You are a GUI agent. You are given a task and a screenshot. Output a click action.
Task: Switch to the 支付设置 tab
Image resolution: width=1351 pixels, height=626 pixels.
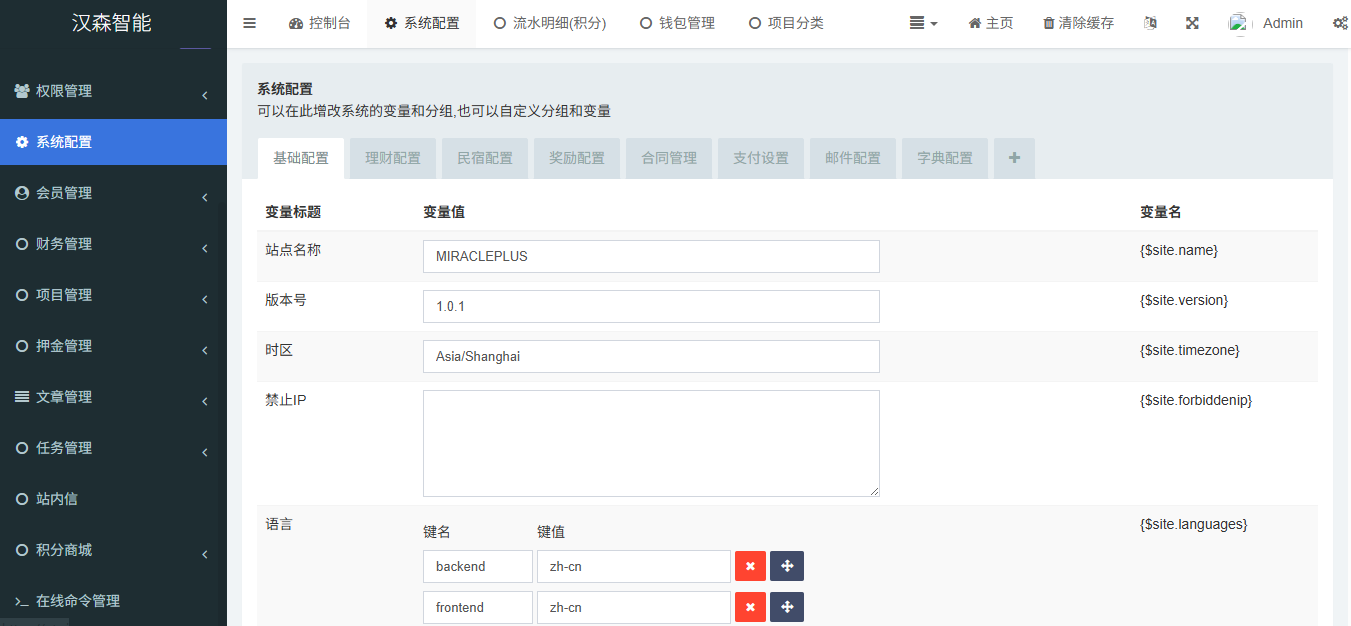point(760,158)
